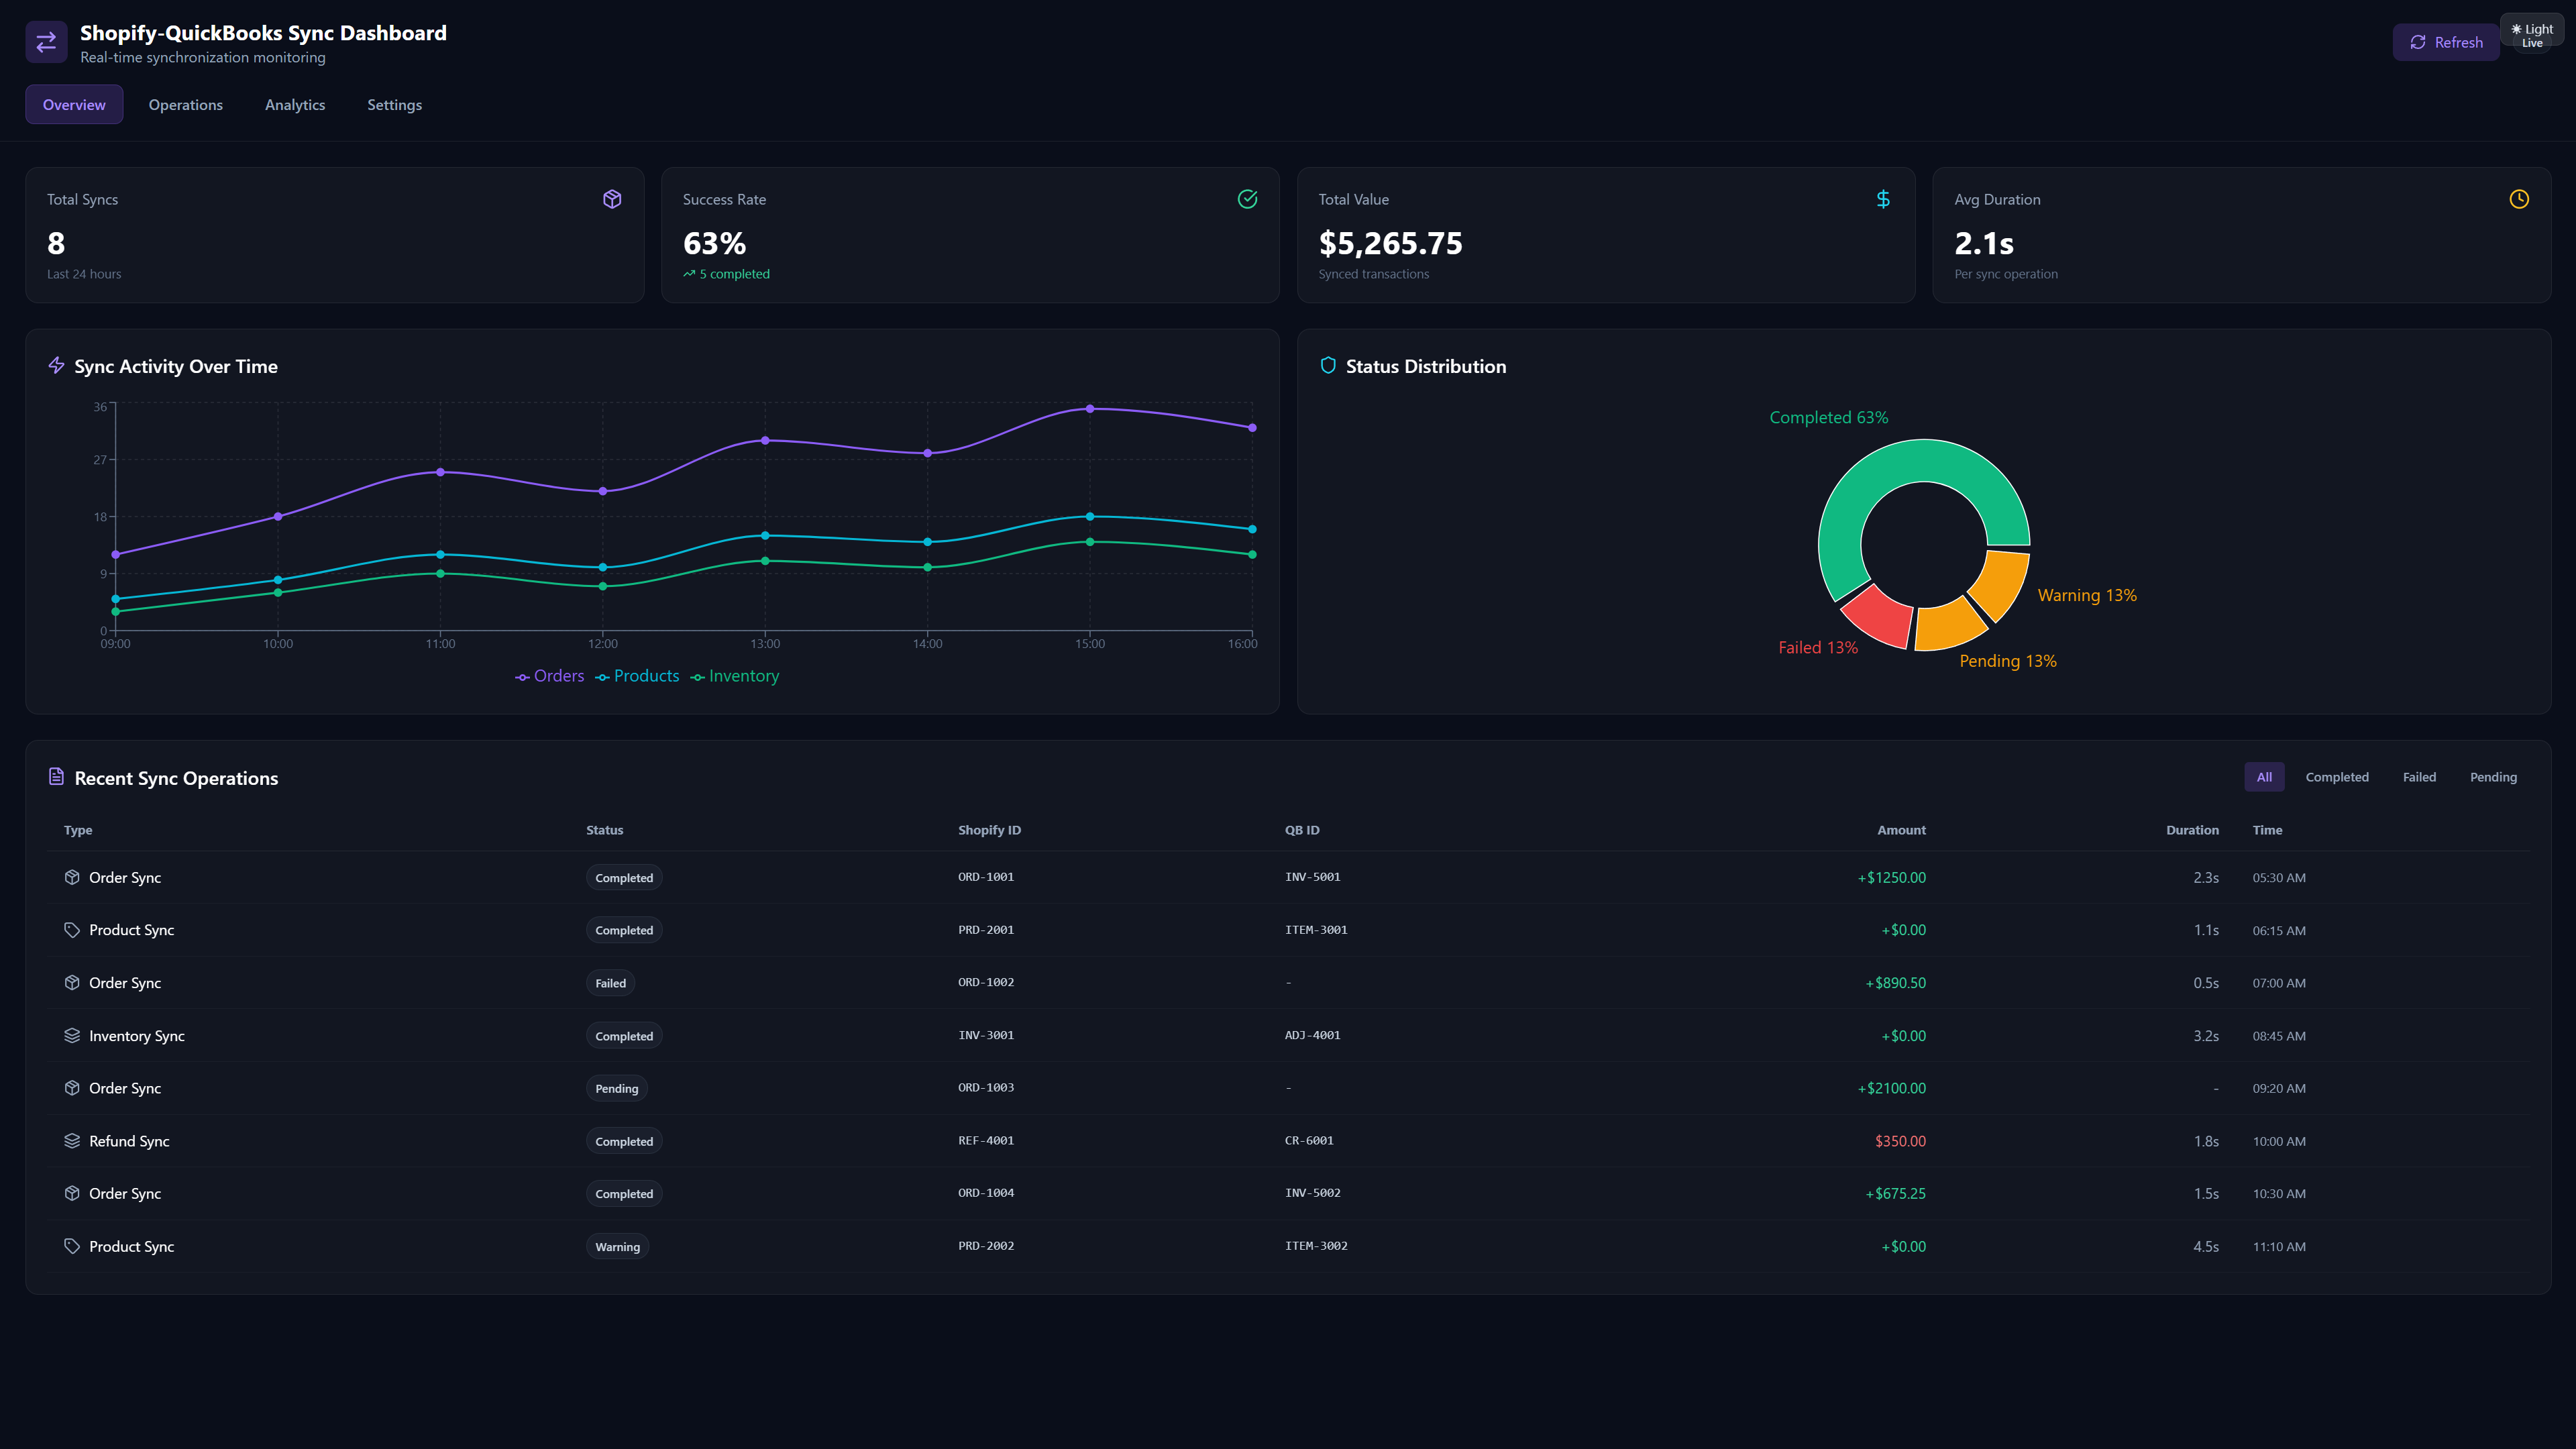The image size is (2576, 1449).
Task: Filter operations by Pending status
Action: (2493, 776)
